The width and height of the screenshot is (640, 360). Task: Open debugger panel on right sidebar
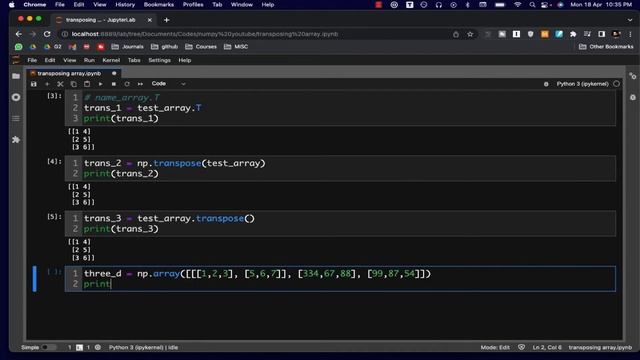pyautogui.click(x=632, y=98)
